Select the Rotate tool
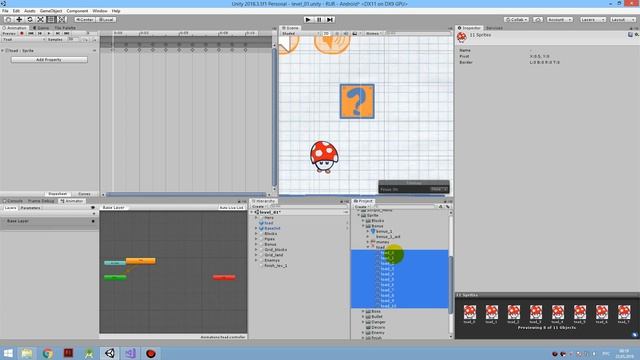This screenshot has height=360, width=640. coord(30,19)
